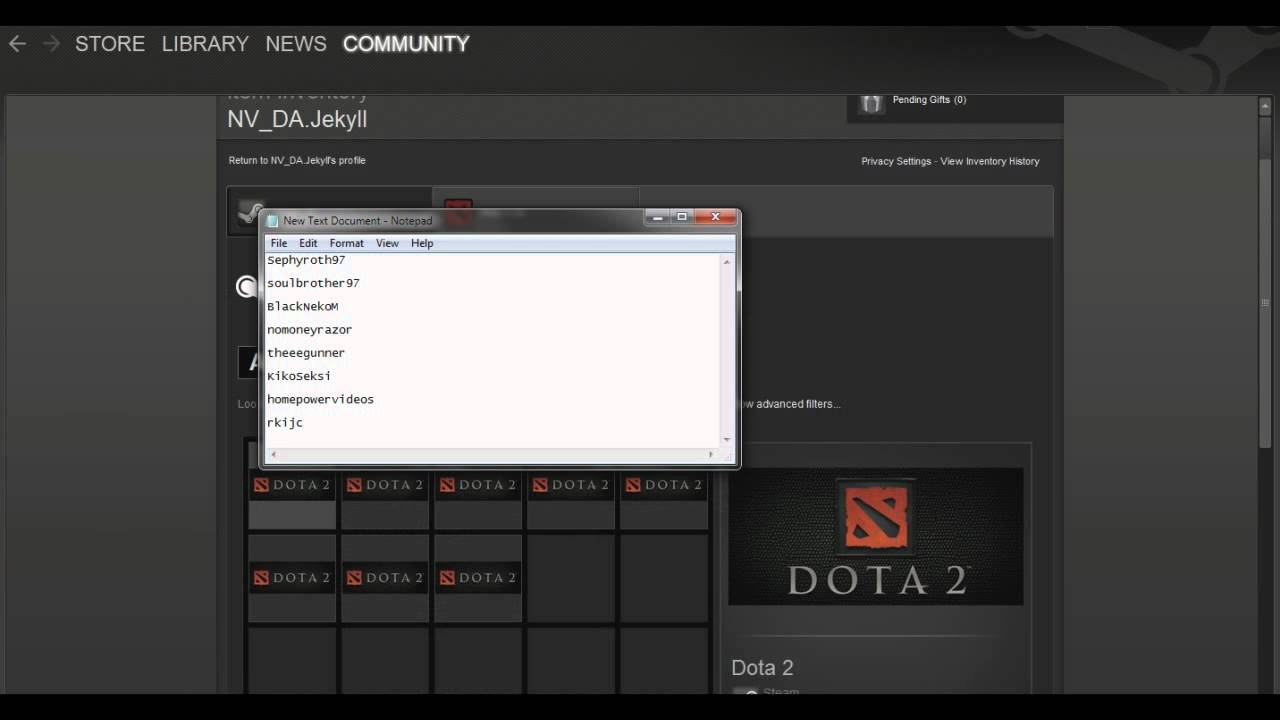Click the text homepowervideos in Notepad
This screenshot has height=720, width=1280.
320,399
